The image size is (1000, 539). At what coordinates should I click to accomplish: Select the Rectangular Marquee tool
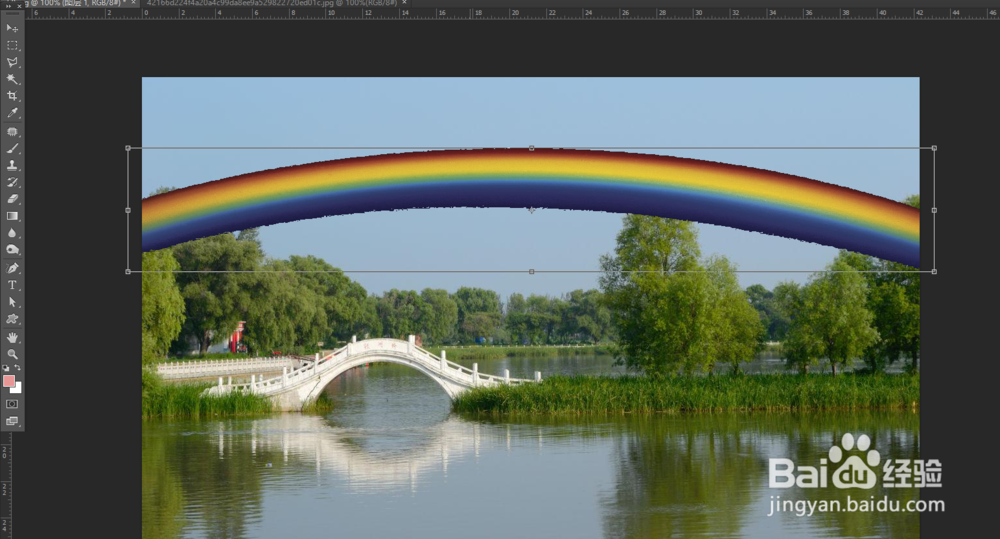click(12, 45)
